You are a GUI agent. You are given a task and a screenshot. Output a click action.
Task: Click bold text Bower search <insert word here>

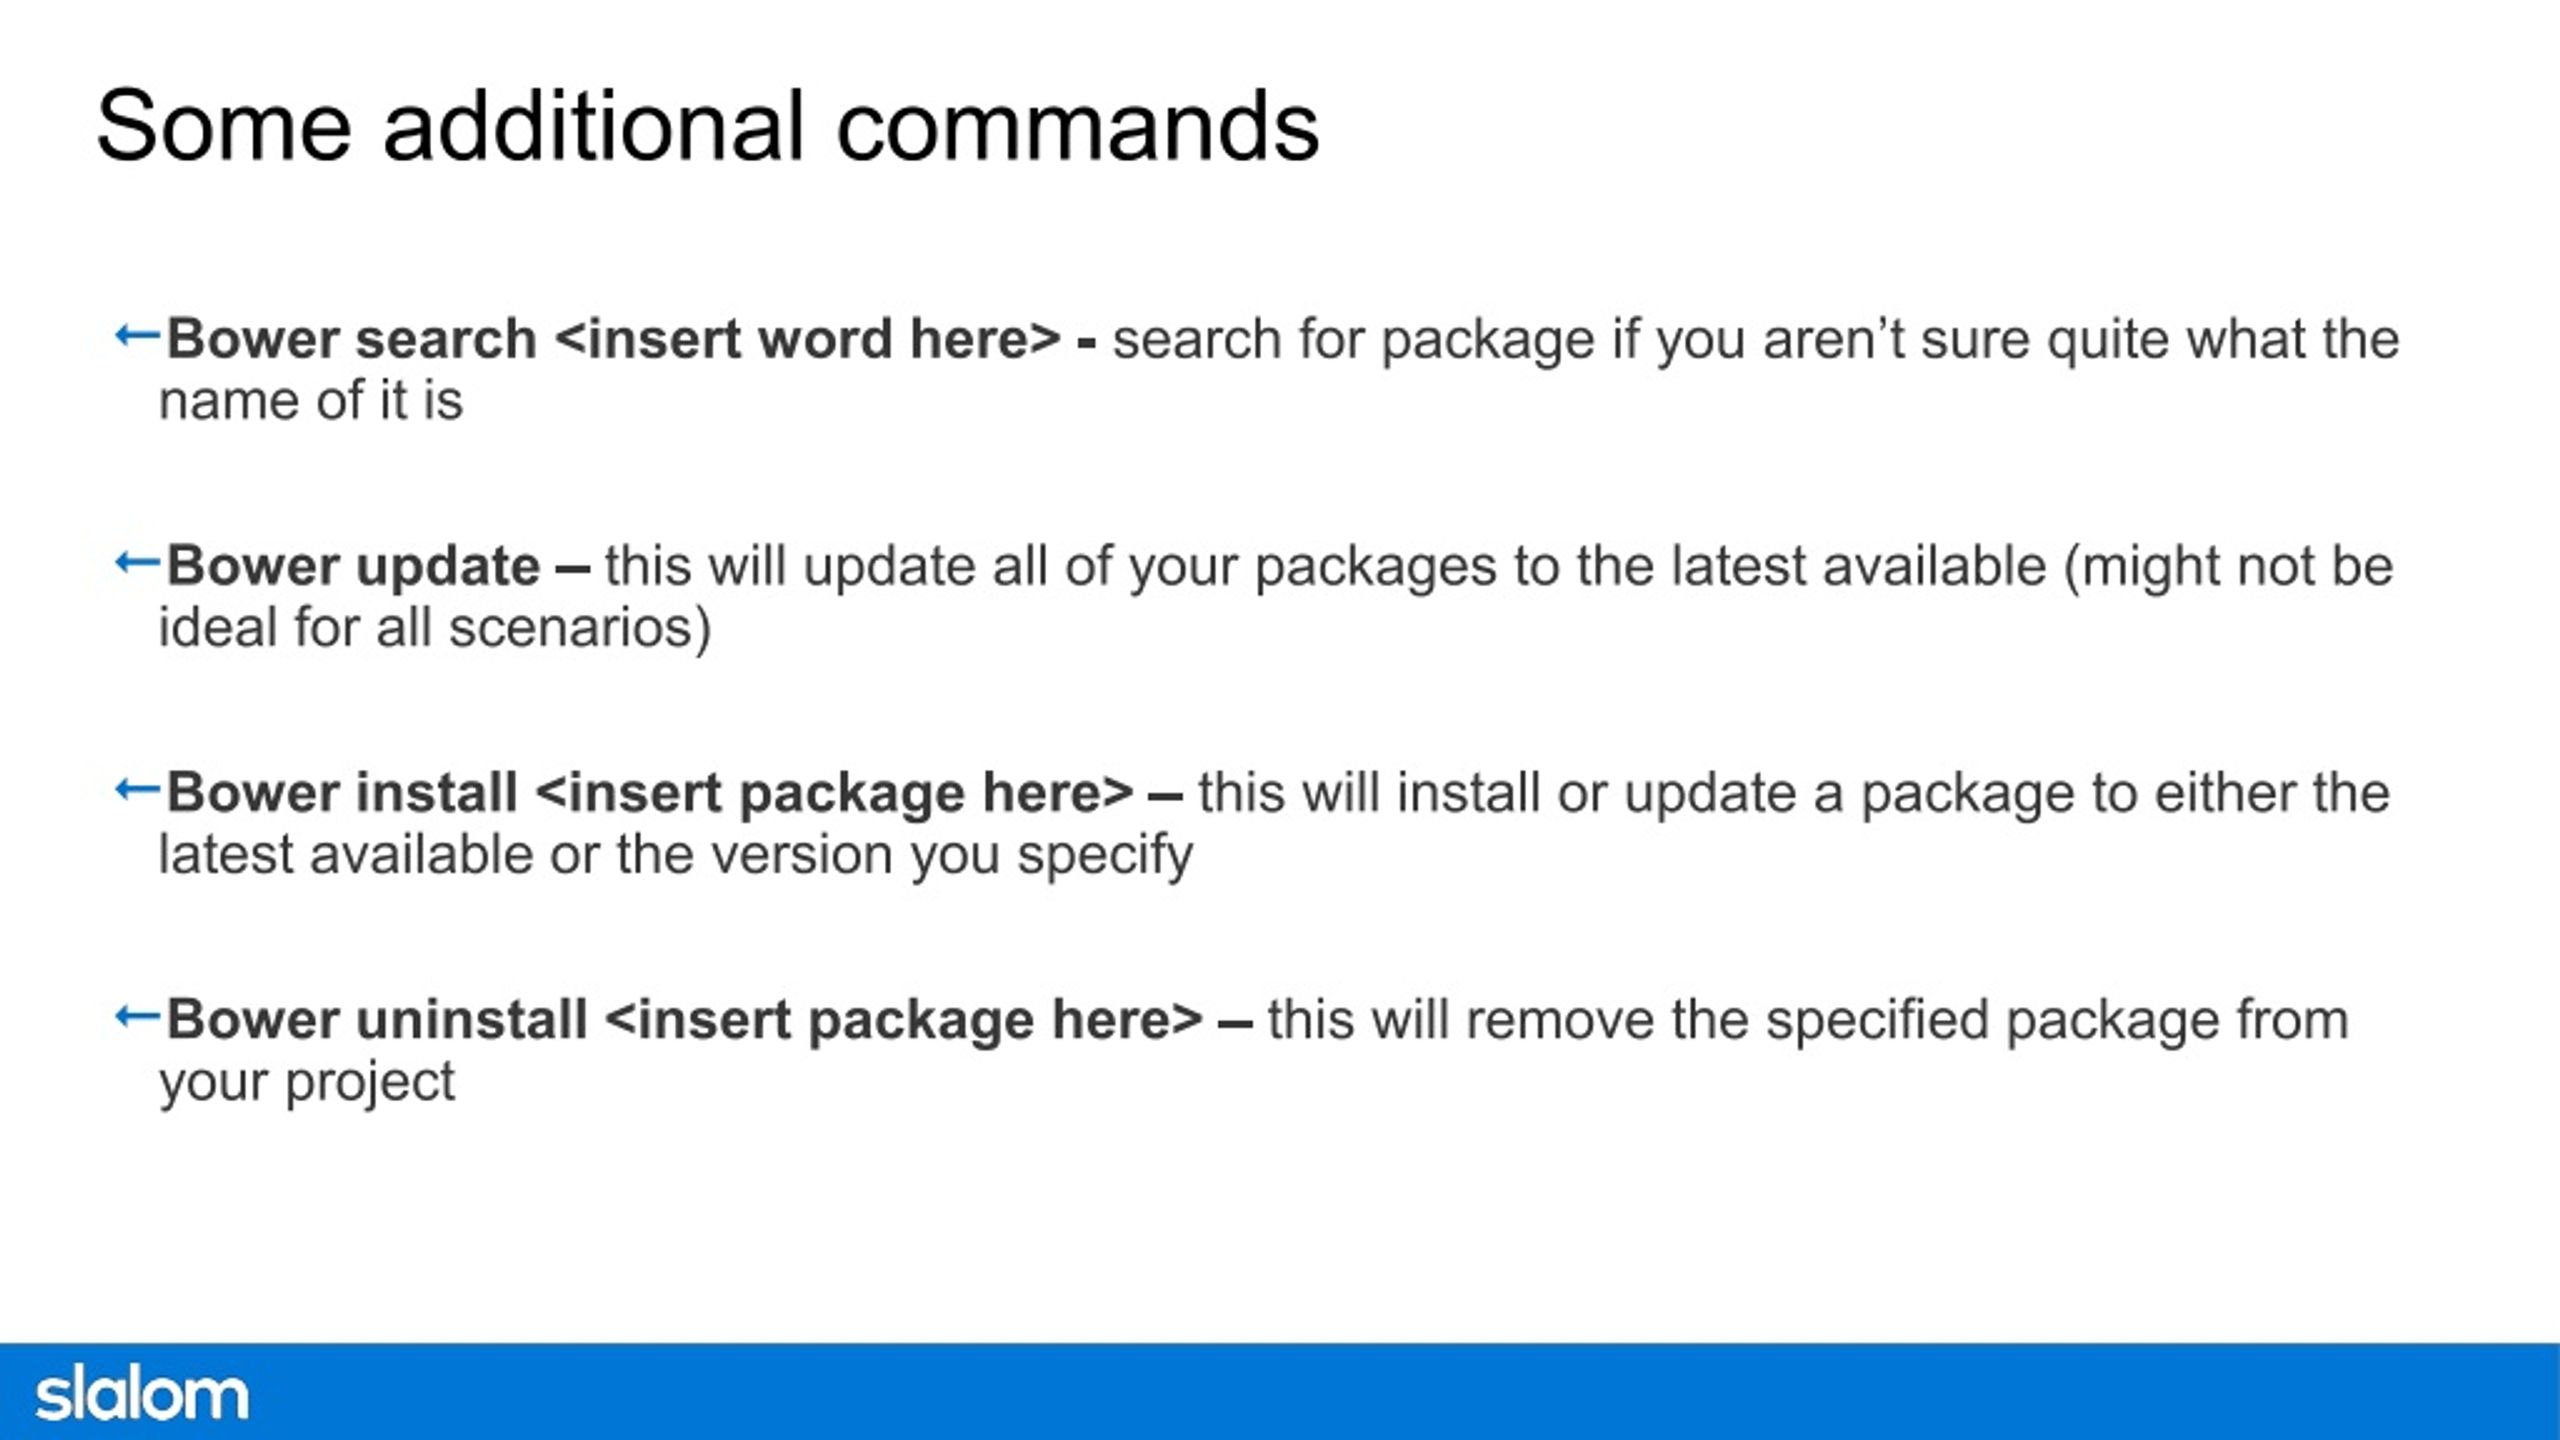click(x=613, y=338)
